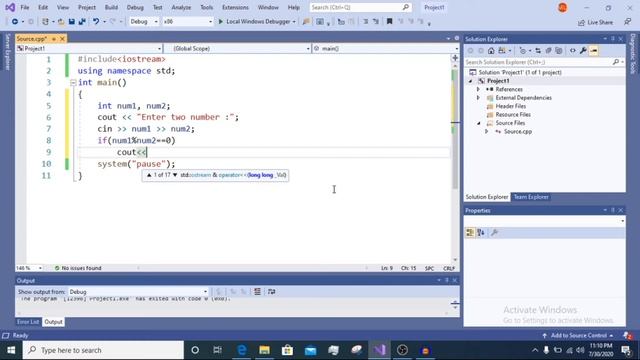Click the Task View taskbar icon
640x360 pixels.
218,350
